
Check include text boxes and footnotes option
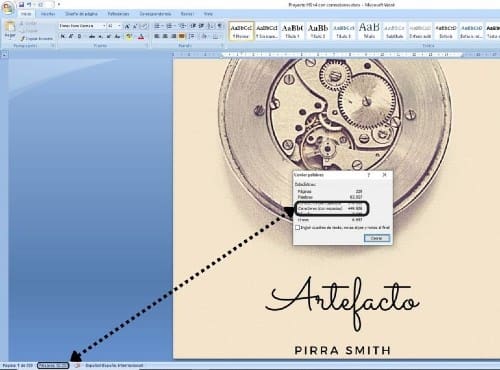[x=298, y=228]
